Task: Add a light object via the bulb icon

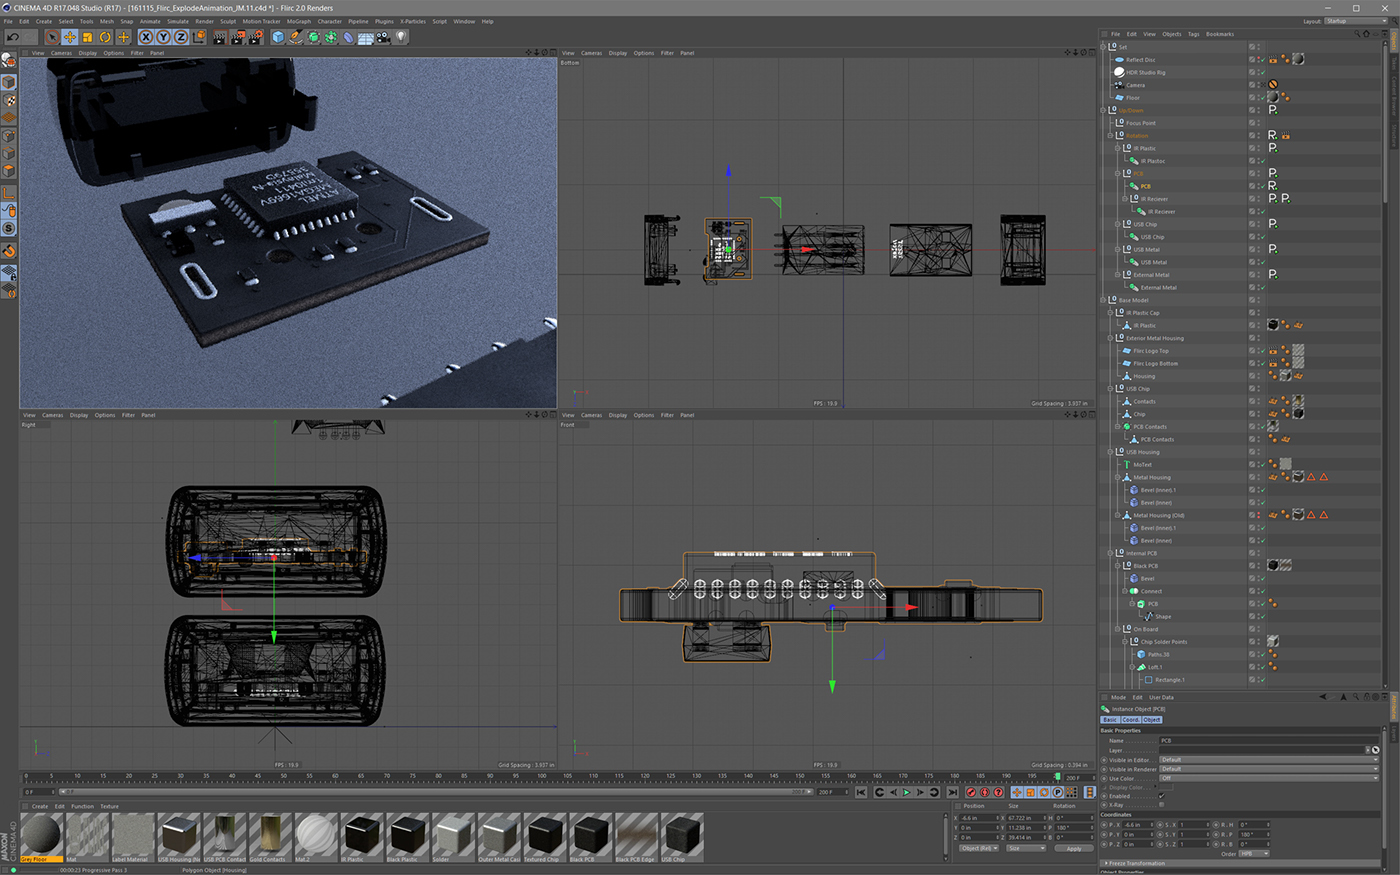Action: tap(402, 37)
